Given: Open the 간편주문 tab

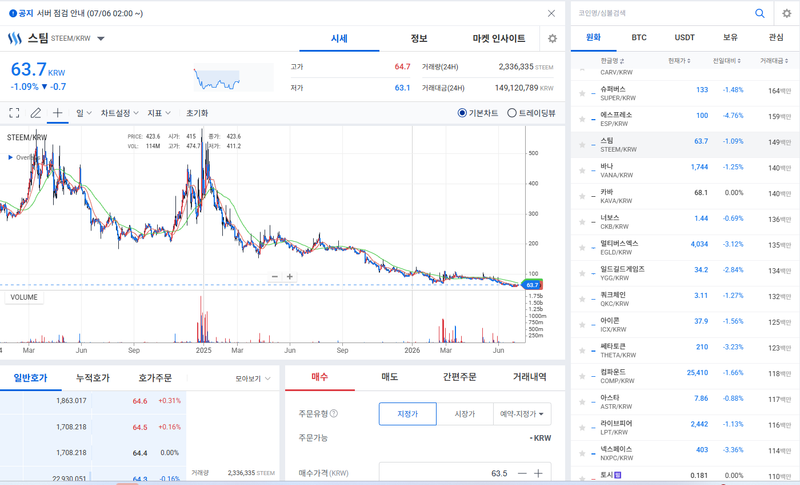Looking at the screenshot, I should pyautogui.click(x=460, y=377).
